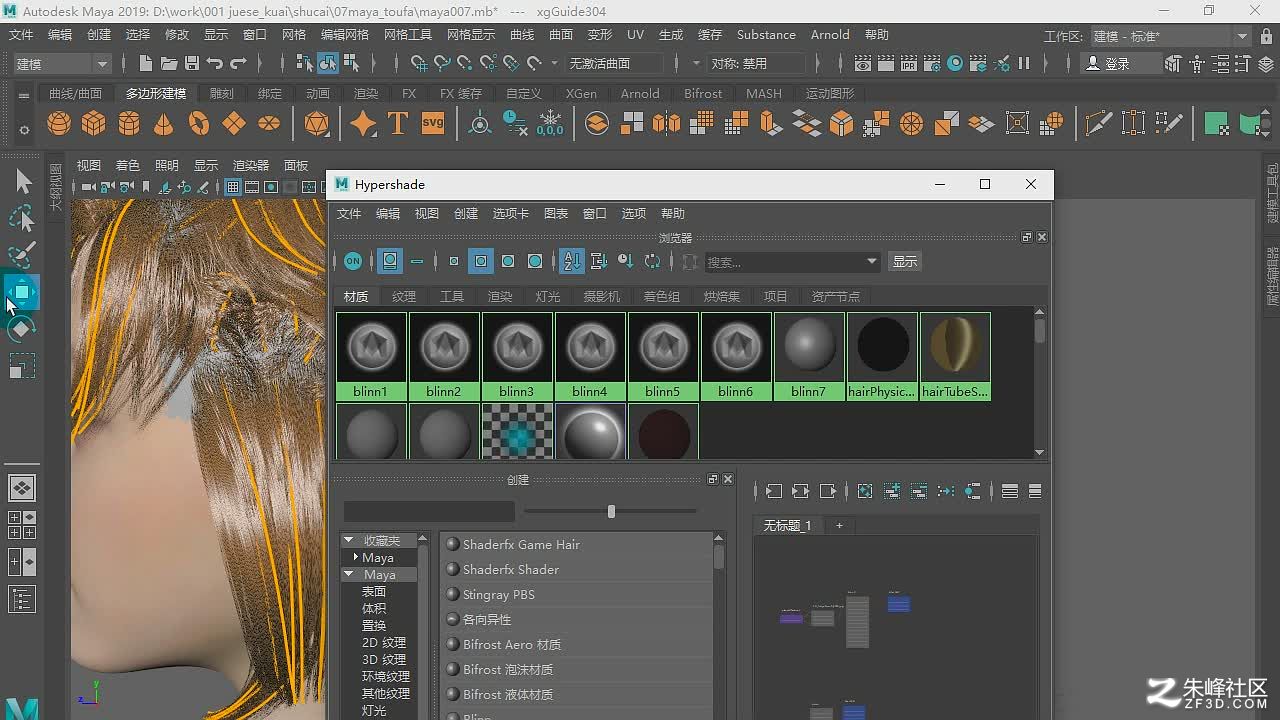Switch to the 灯光 tab in Hypershade
Screen dimensions: 1280x720
(548, 296)
